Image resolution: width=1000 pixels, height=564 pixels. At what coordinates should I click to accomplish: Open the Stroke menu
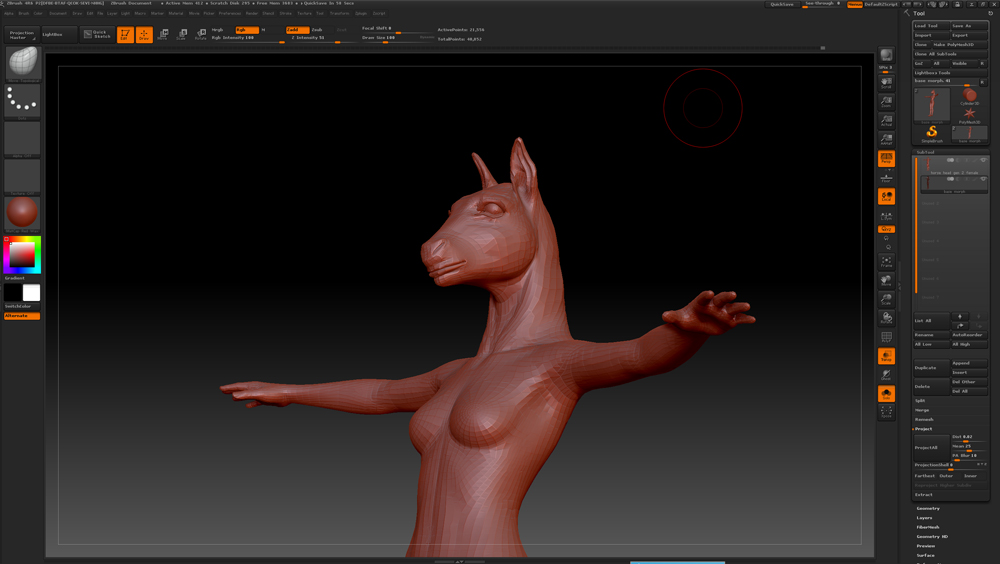286,13
